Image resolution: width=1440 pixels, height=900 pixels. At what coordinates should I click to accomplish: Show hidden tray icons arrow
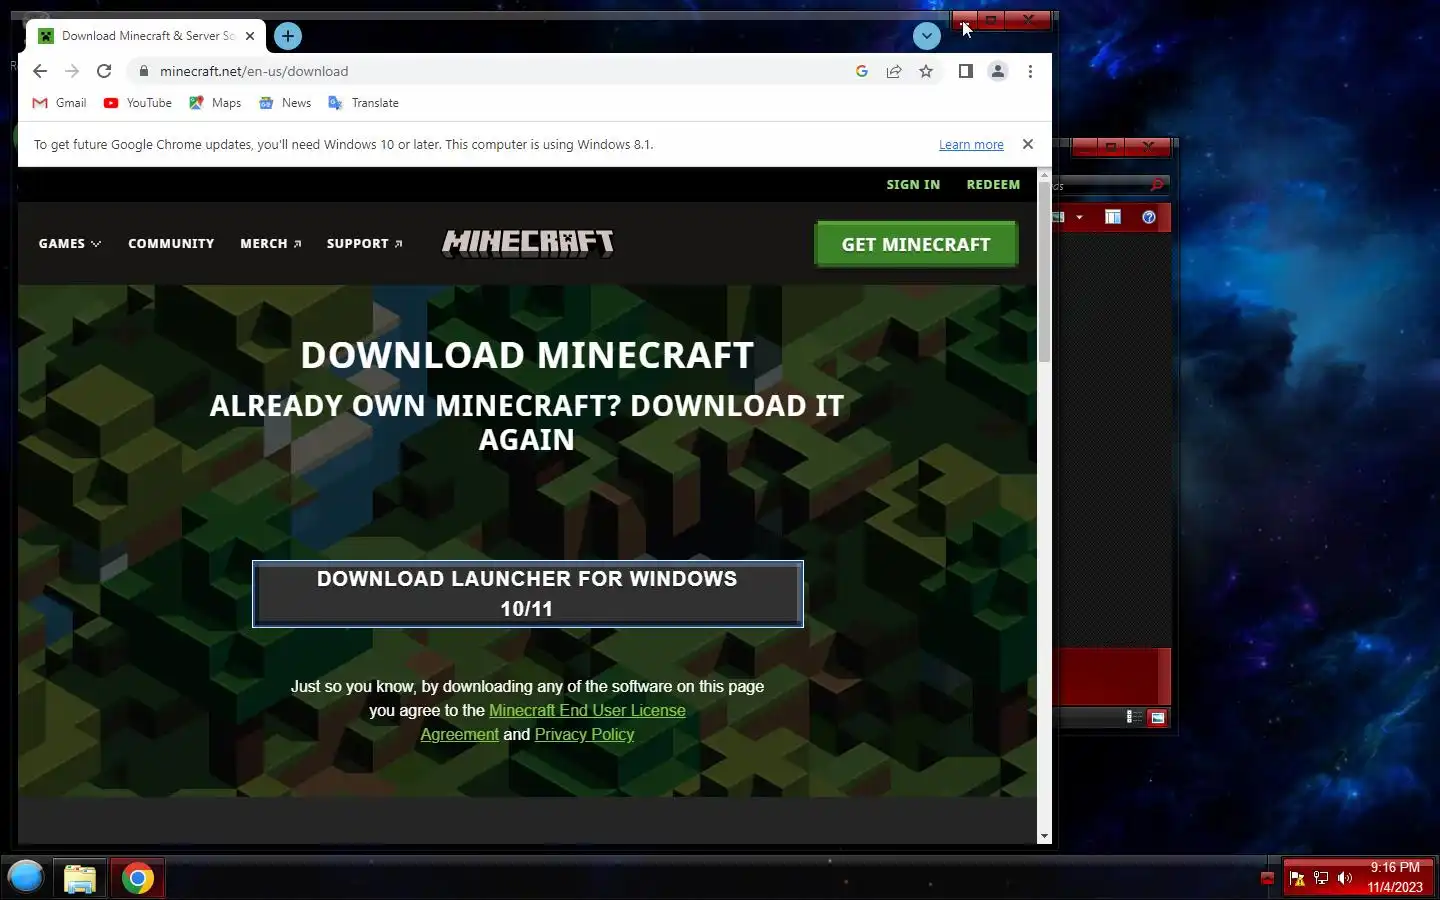click(x=1268, y=879)
